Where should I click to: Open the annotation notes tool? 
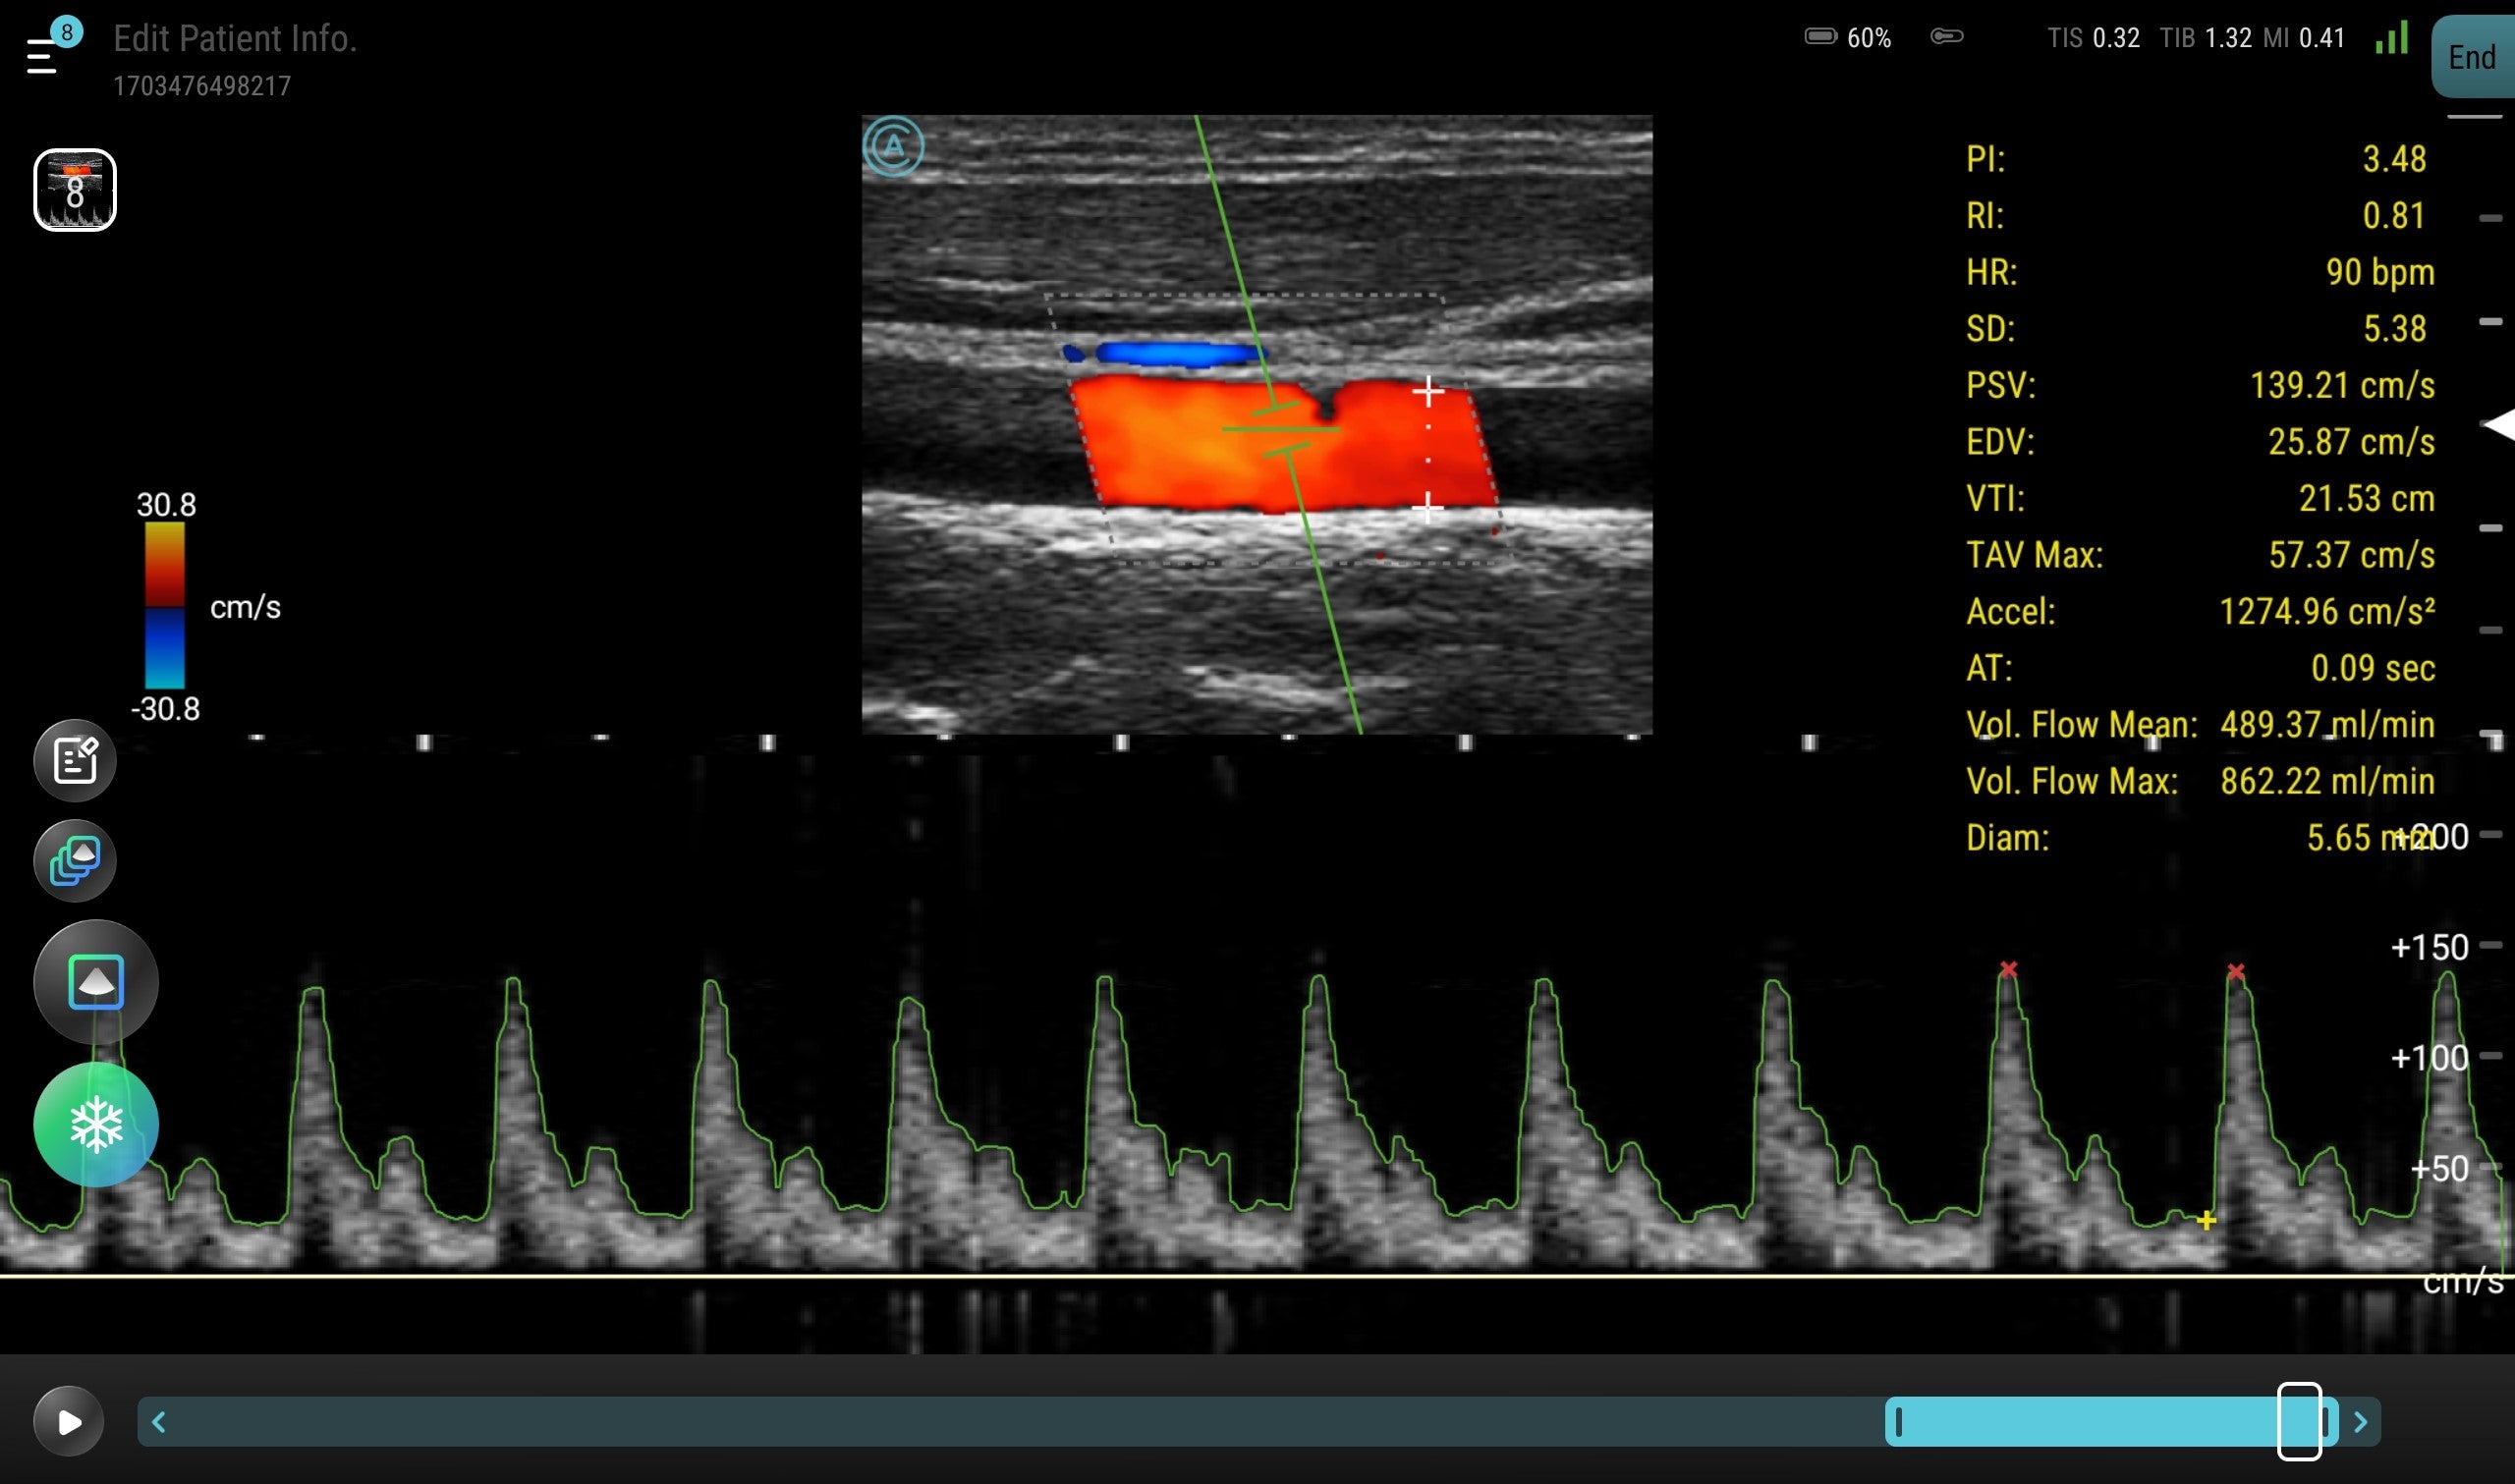(x=75, y=760)
